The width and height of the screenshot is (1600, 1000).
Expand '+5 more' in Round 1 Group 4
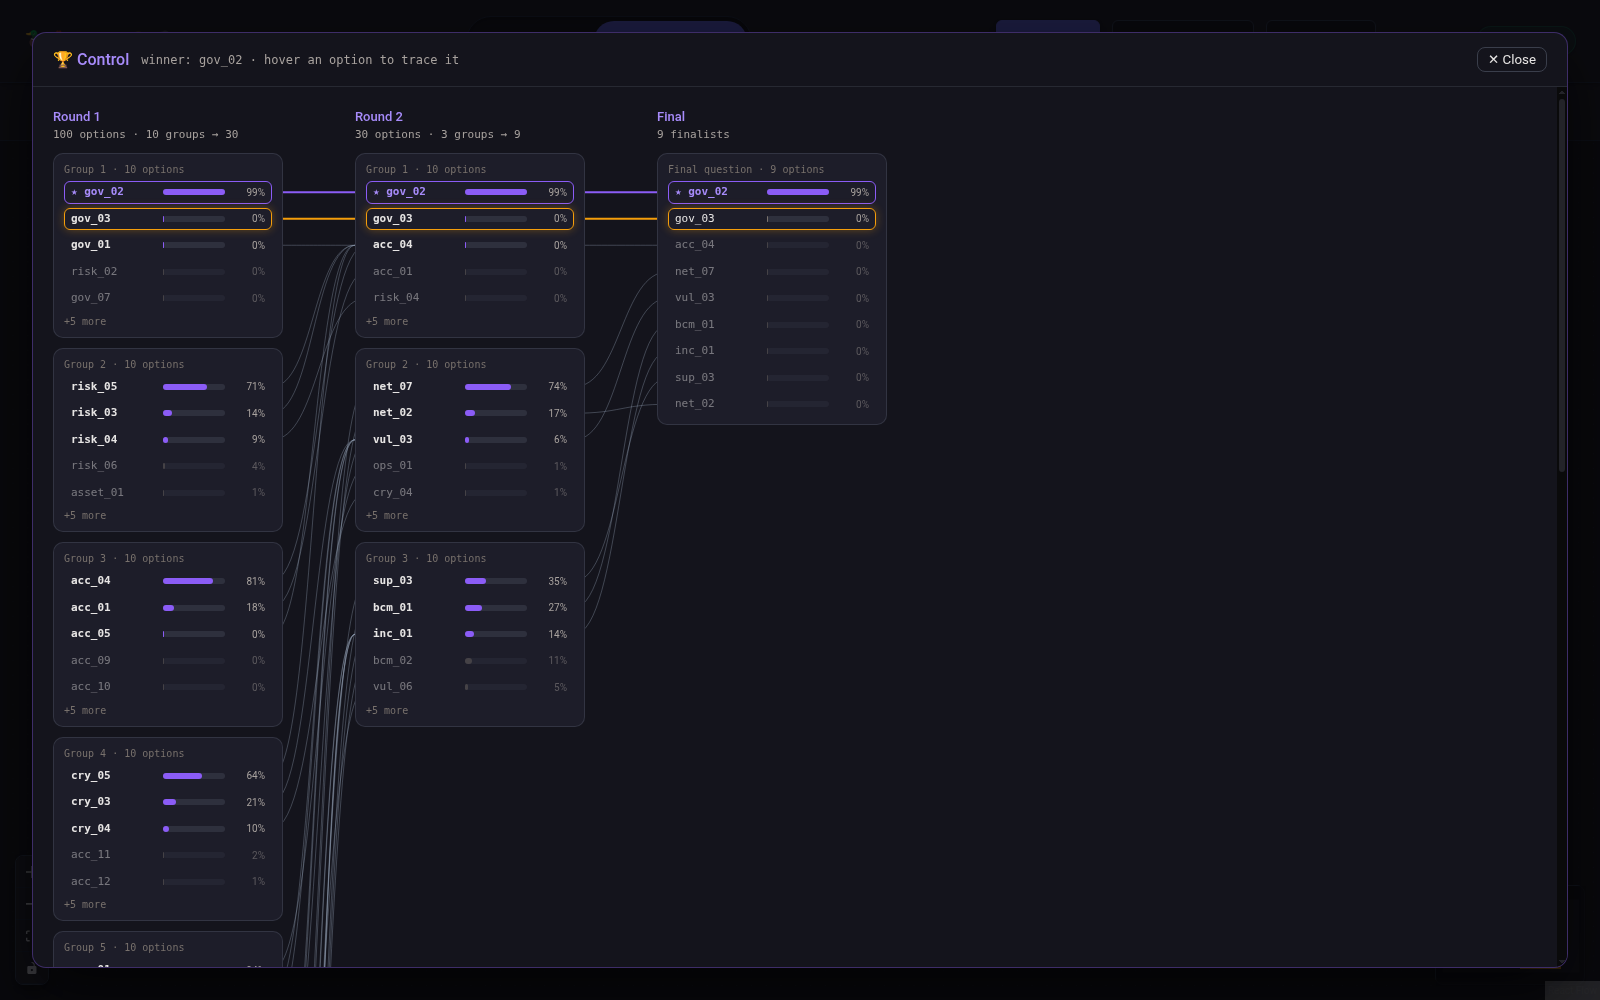[85, 905]
